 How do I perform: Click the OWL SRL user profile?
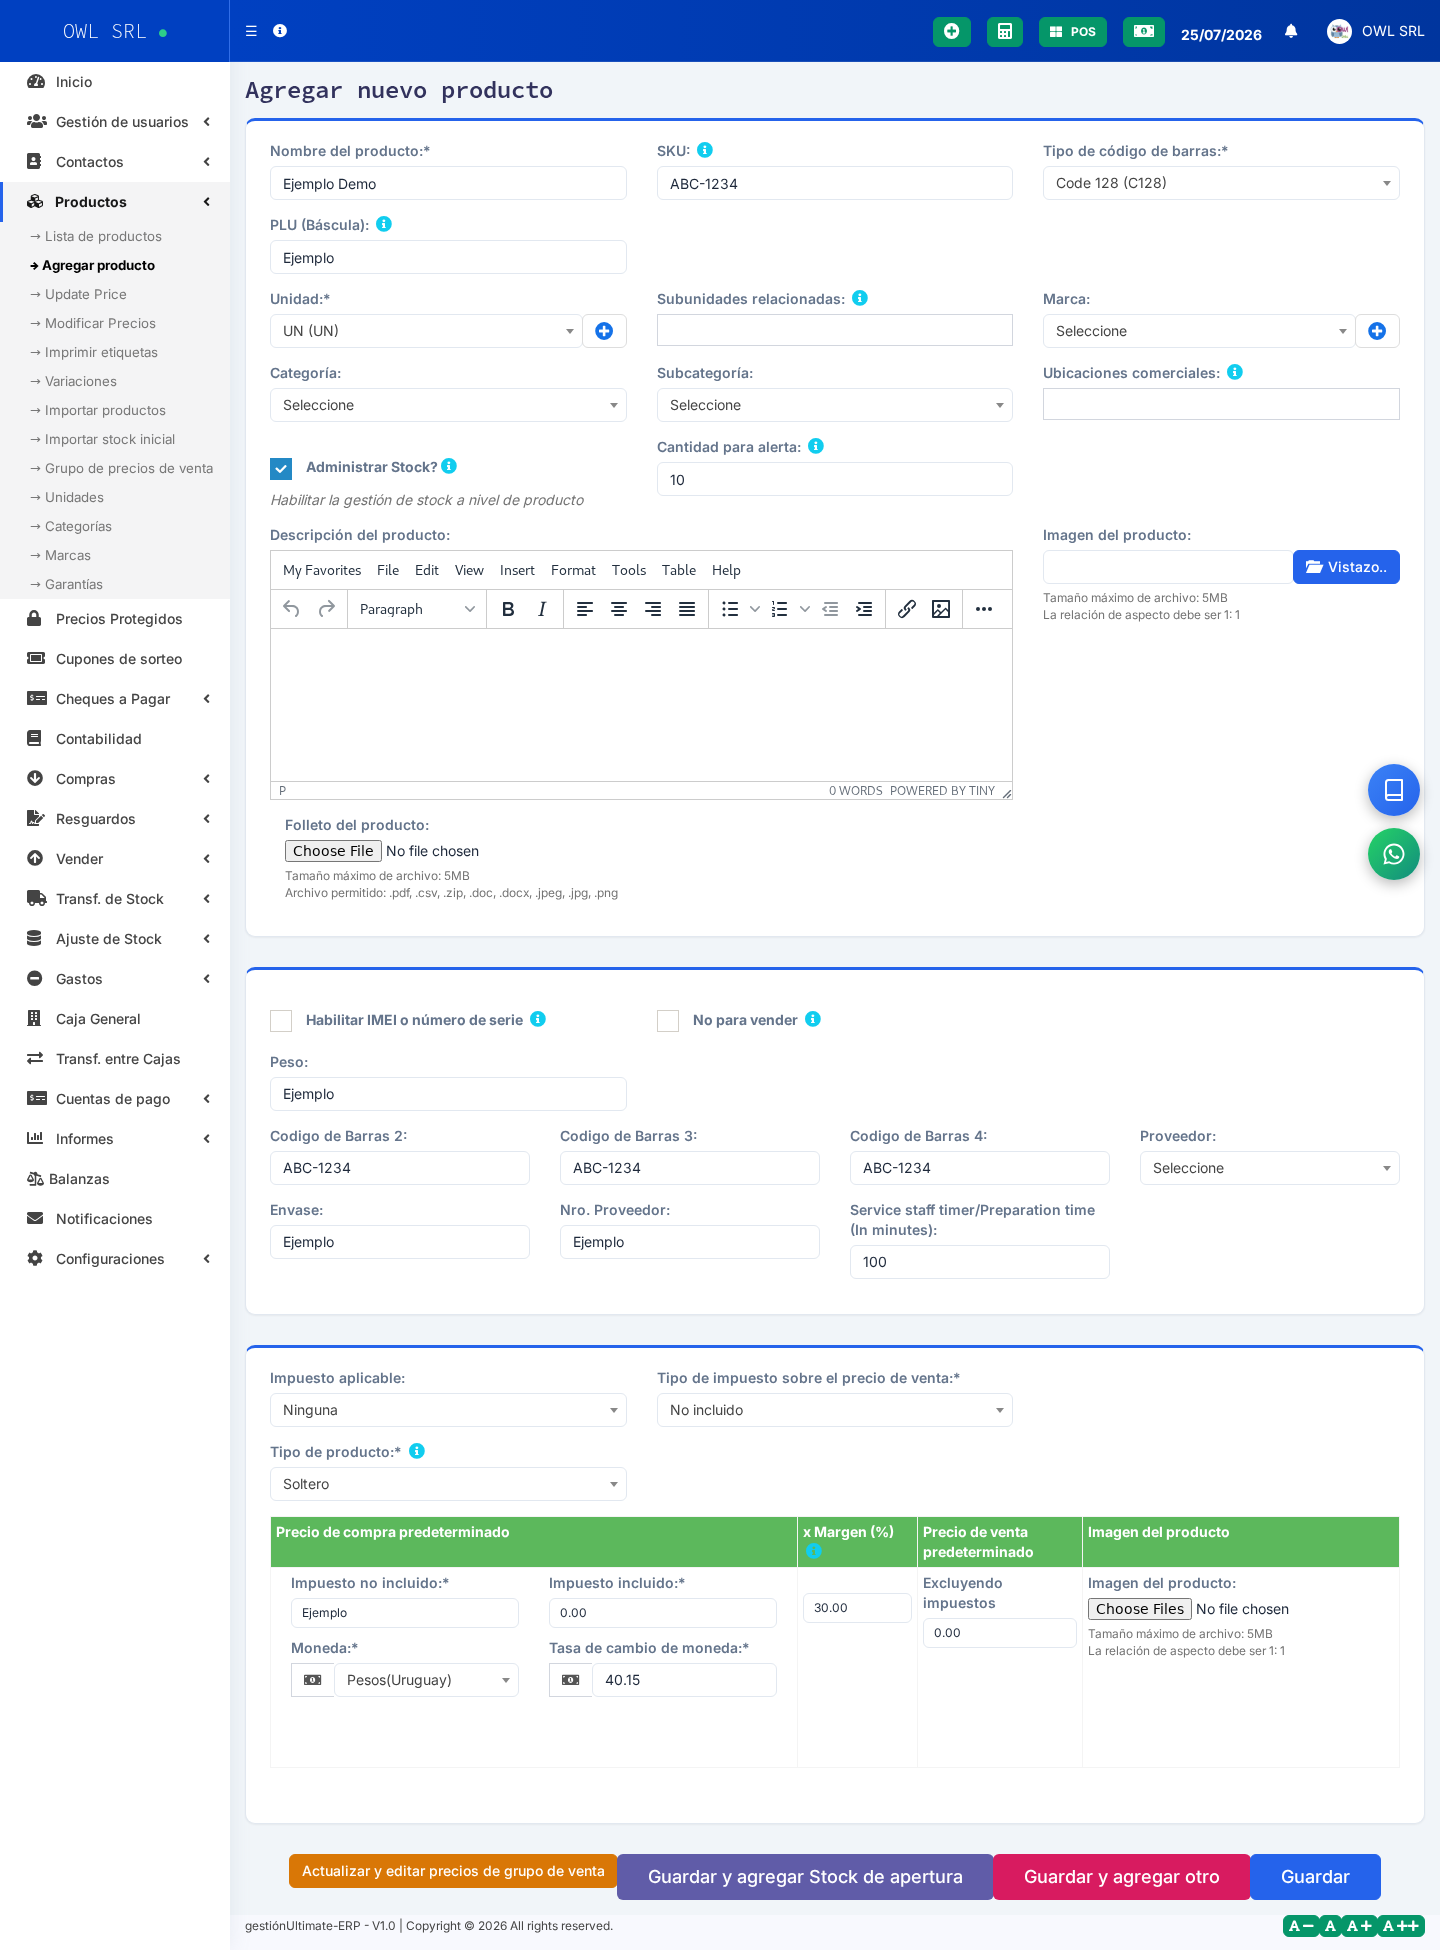(x=1376, y=31)
